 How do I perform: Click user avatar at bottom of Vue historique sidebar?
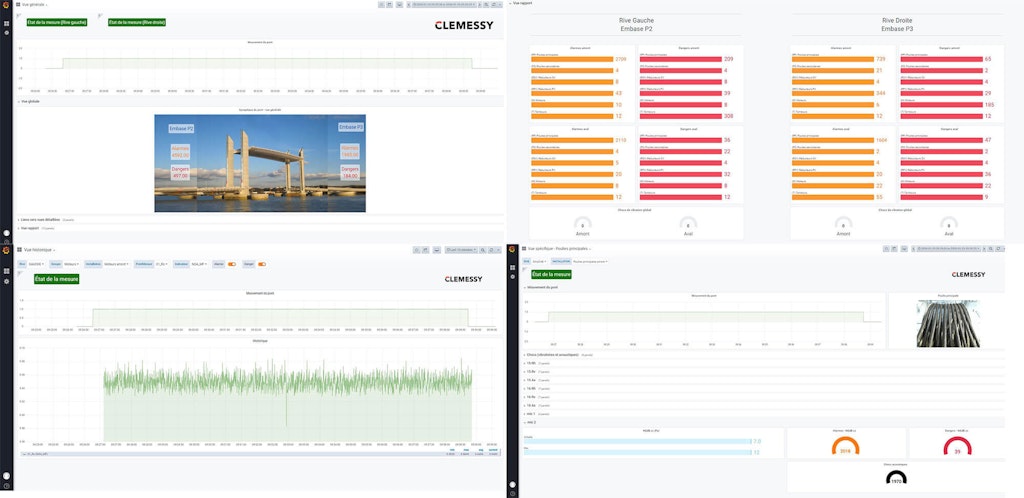(7, 476)
